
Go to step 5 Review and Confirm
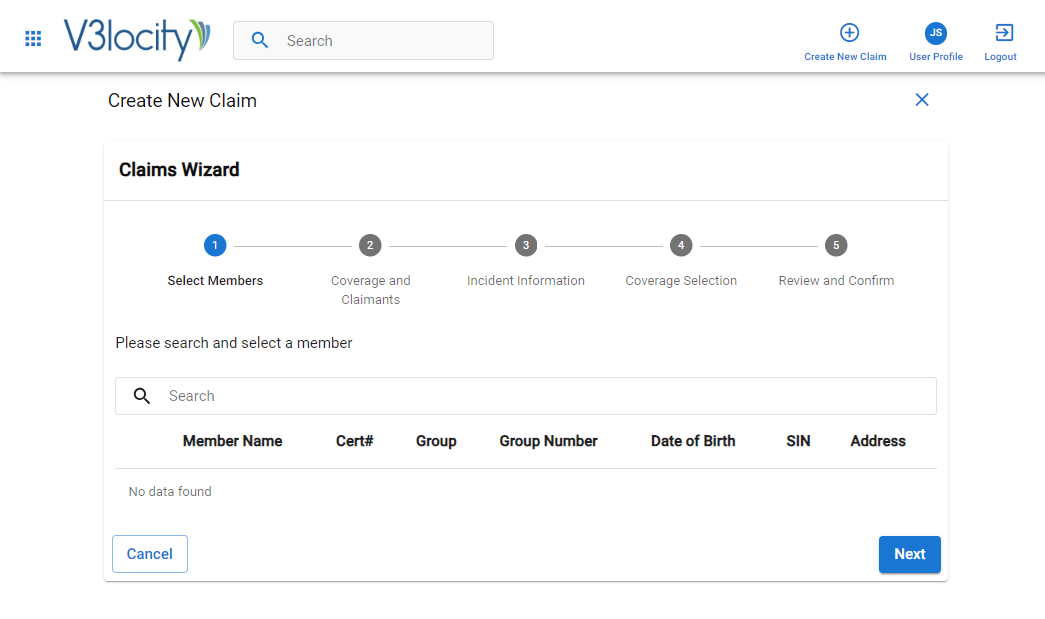(836, 246)
